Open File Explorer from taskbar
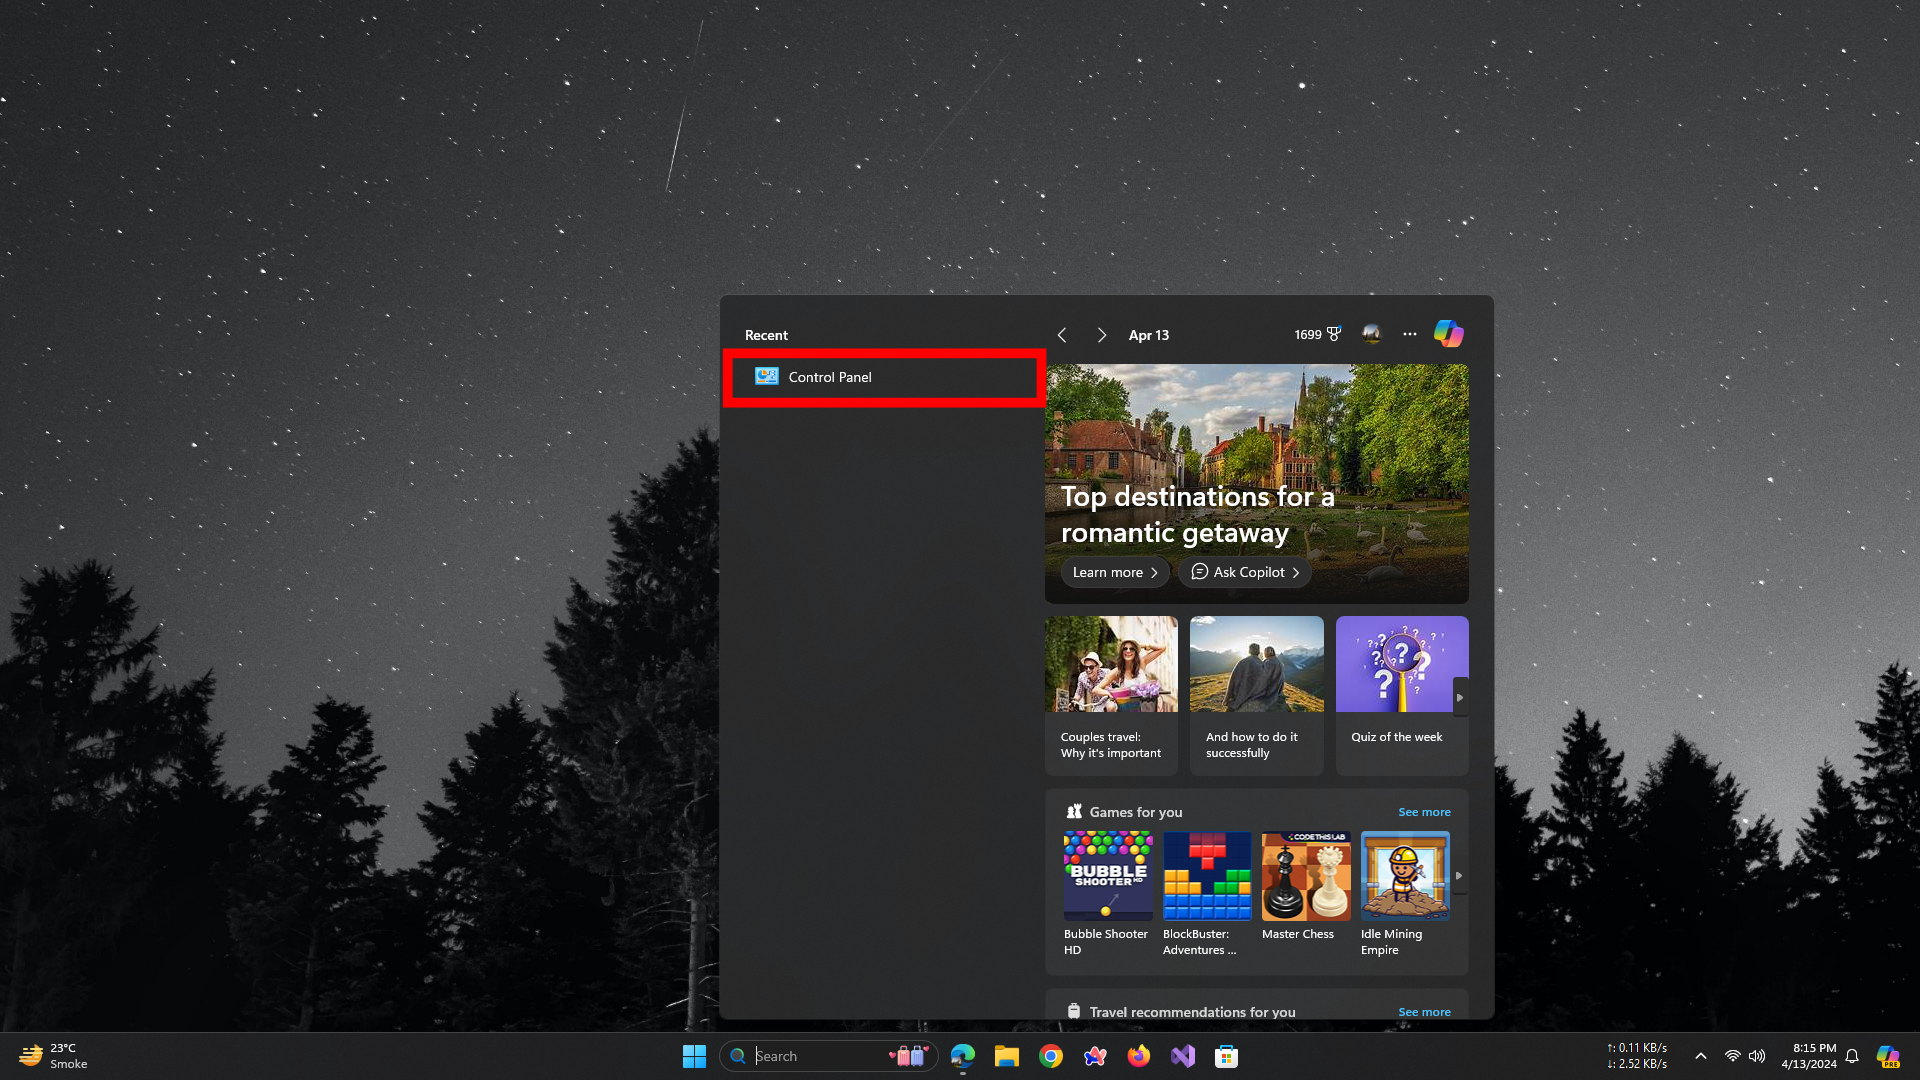Viewport: 1920px width, 1080px height. click(x=1006, y=1056)
